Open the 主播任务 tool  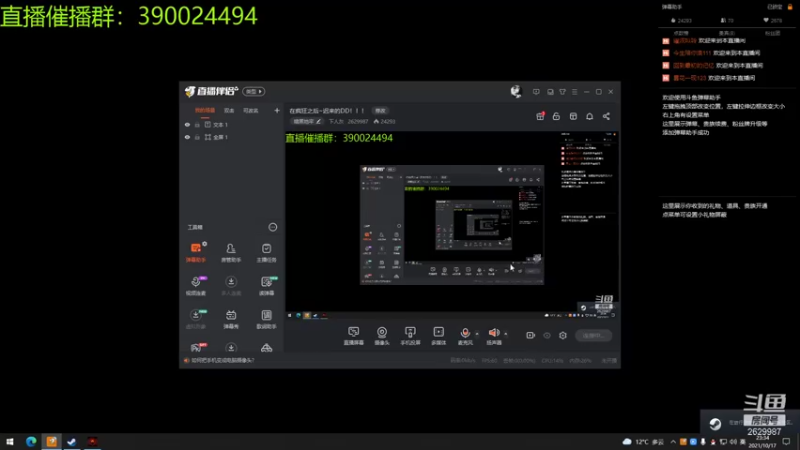click(266, 253)
